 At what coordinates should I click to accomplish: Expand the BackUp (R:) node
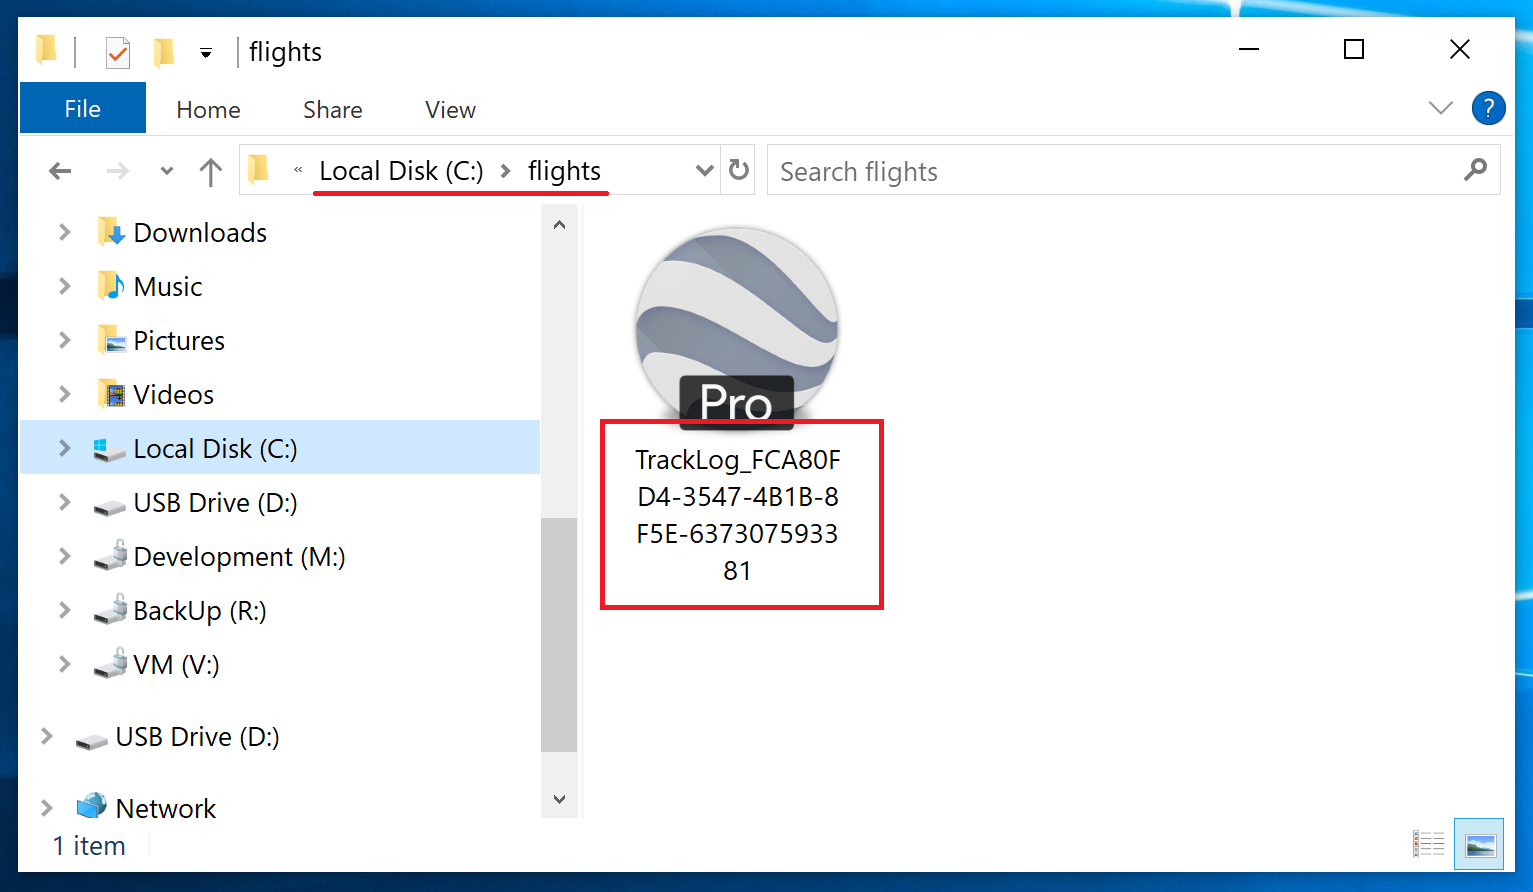(65, 610)
